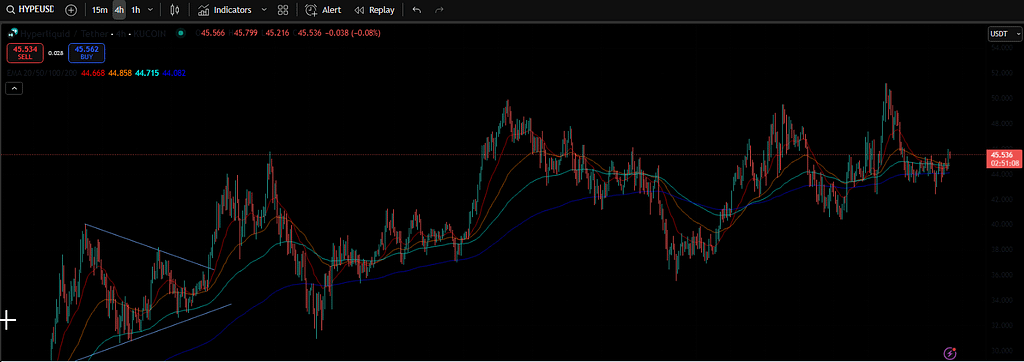Expand favorite indicators dropdown arrow
This screenshot has width=1024, height=362.
(x=264, y=10)
